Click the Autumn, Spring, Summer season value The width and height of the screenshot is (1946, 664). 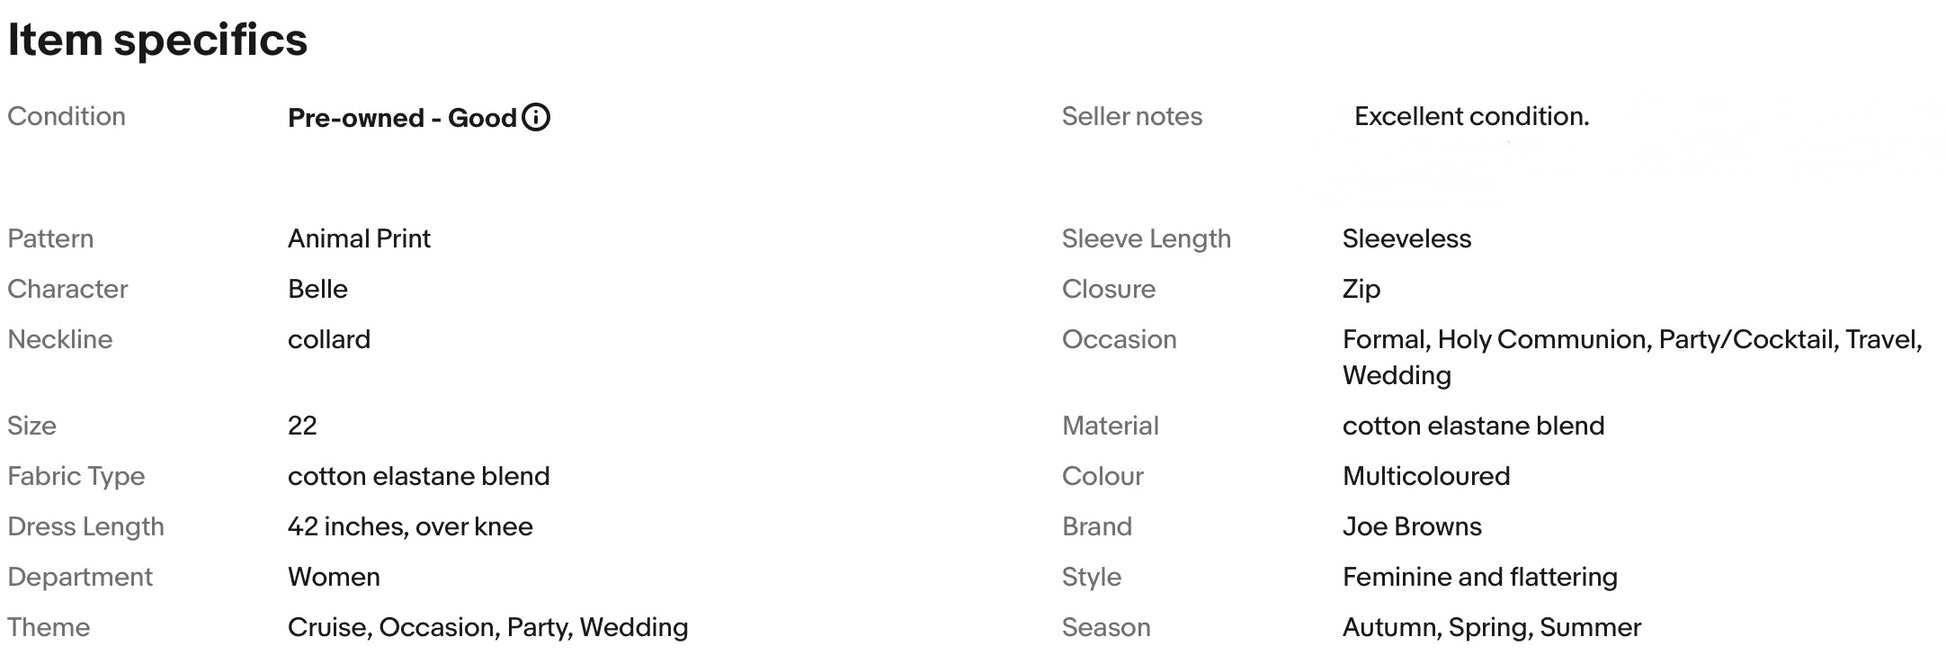[x=1491, y=628]
